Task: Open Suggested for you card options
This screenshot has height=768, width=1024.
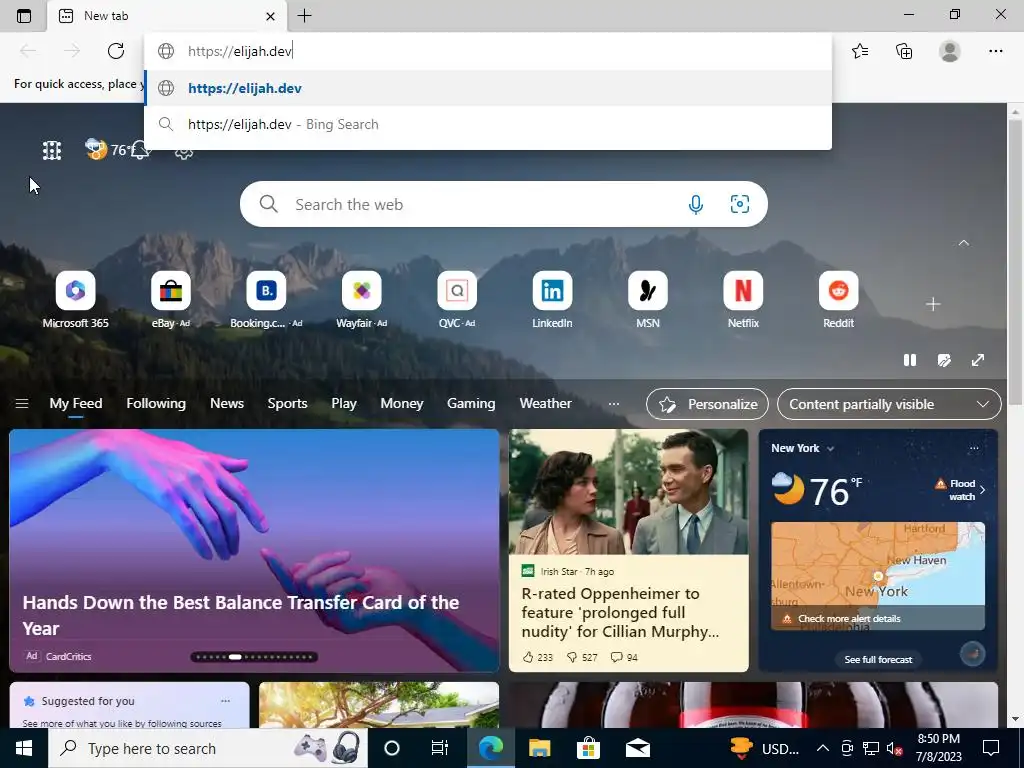Action: click(x=225, y=701)
